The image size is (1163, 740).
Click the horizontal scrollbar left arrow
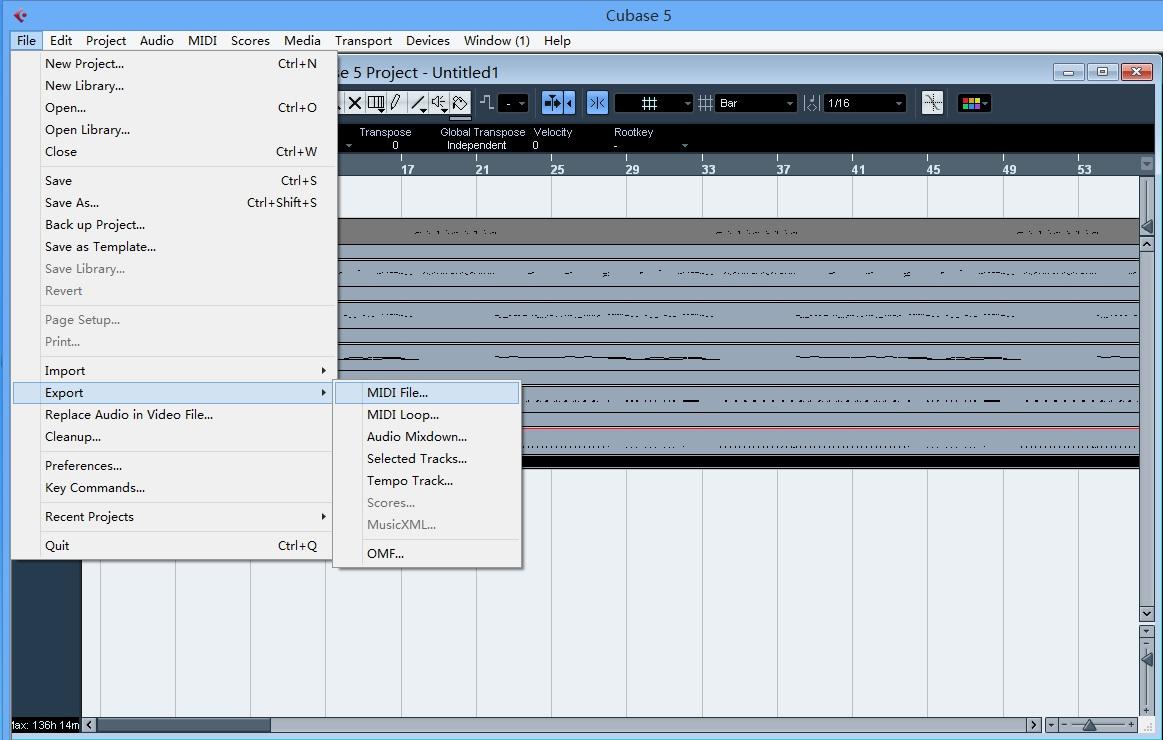click(90, 724)
